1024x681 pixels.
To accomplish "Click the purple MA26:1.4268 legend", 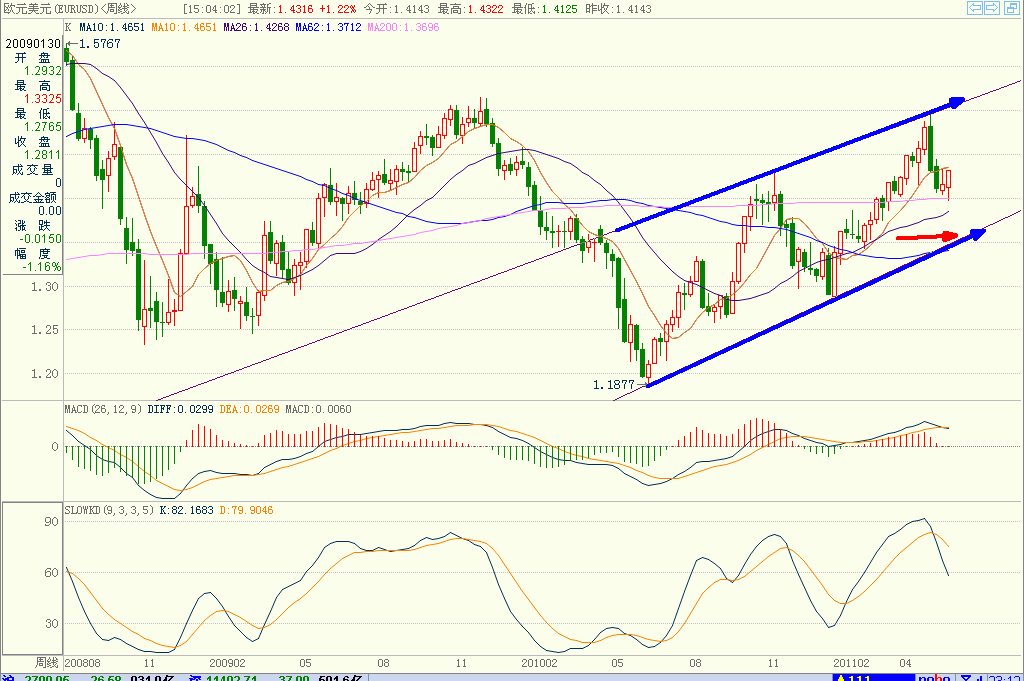I will pos(256,27).
